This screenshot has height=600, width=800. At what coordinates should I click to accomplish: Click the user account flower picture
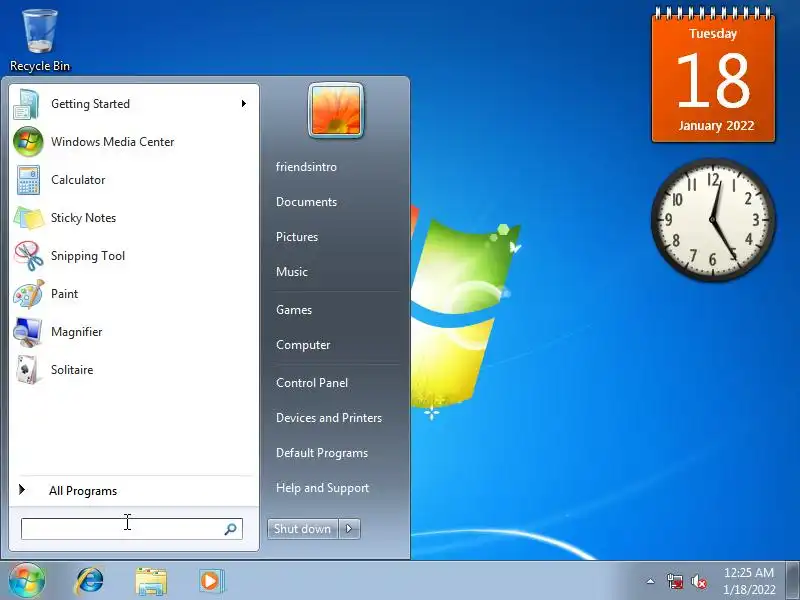pos(336,111)
